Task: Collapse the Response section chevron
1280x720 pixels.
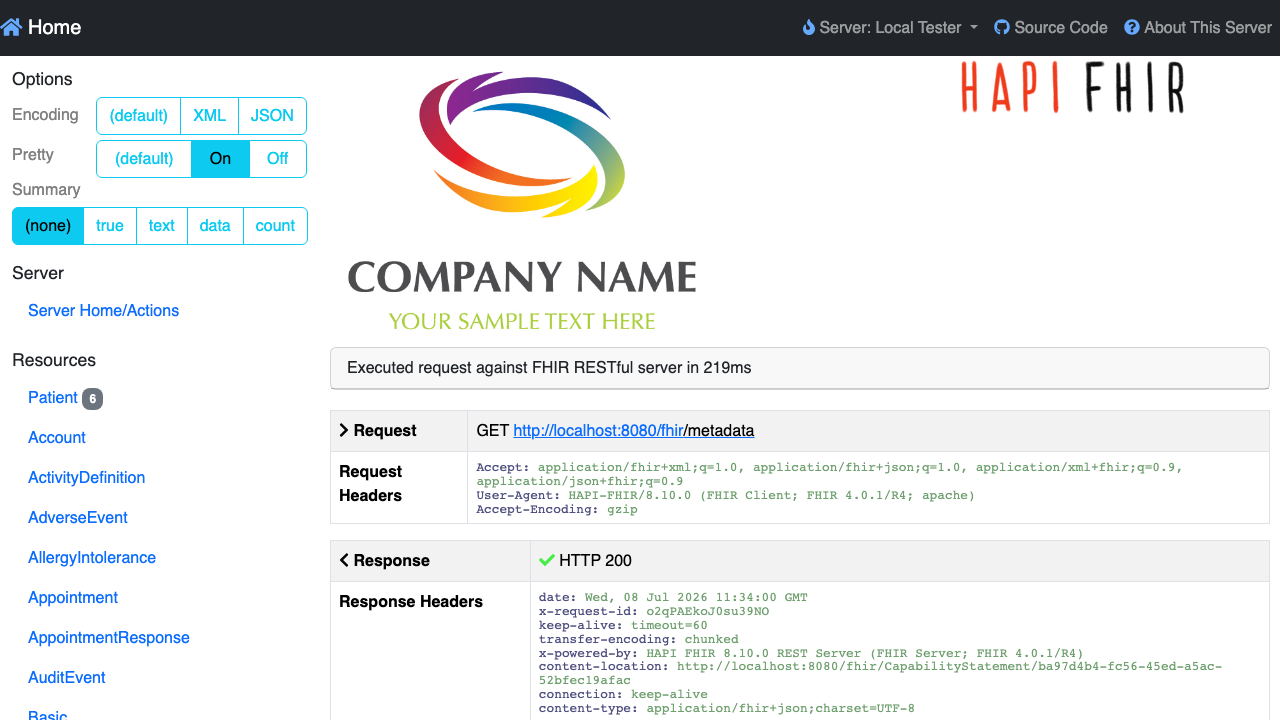Action: [344, 560]
